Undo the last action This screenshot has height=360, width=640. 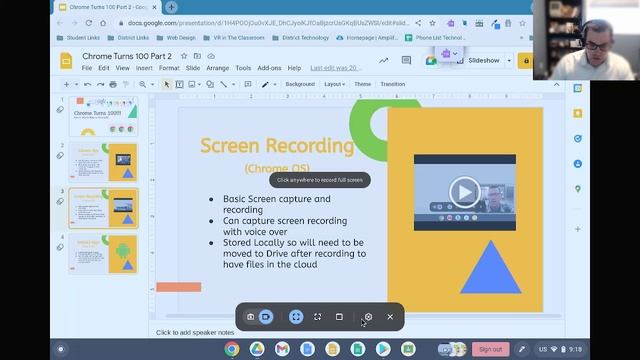click(87, 84)
